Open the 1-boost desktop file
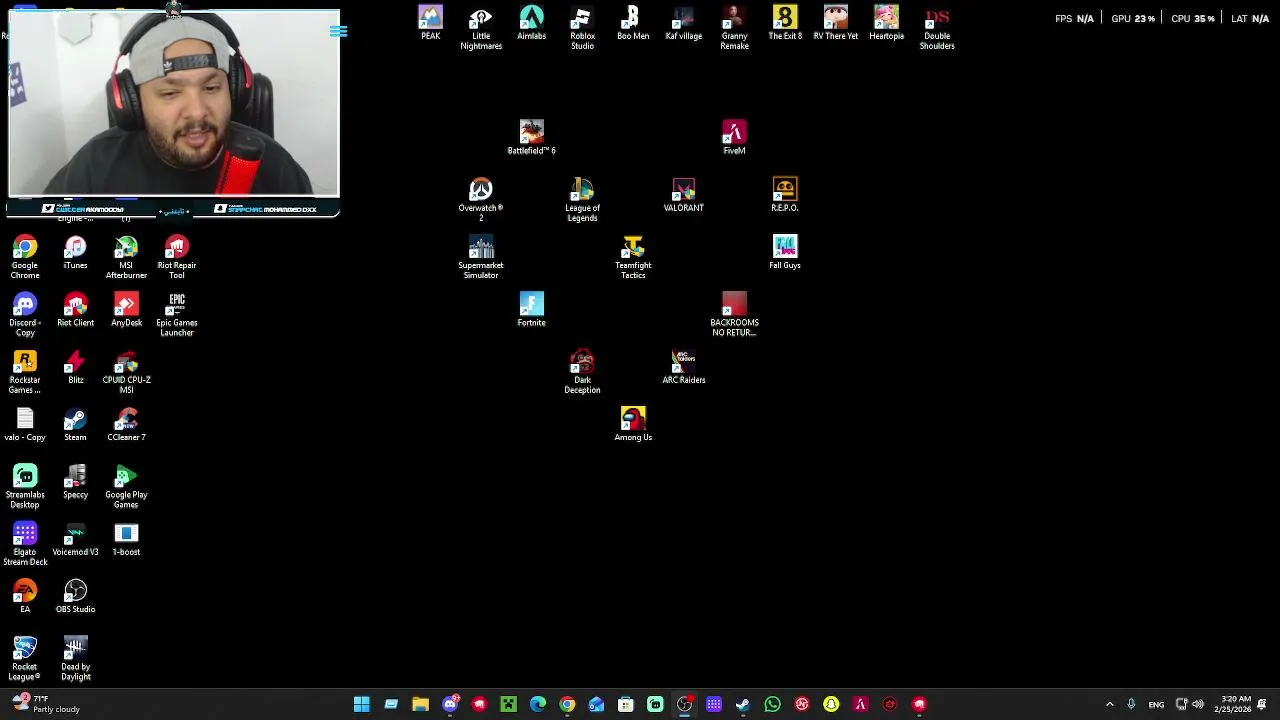This screenshot has height=720, width=1280. coord(126,539)
